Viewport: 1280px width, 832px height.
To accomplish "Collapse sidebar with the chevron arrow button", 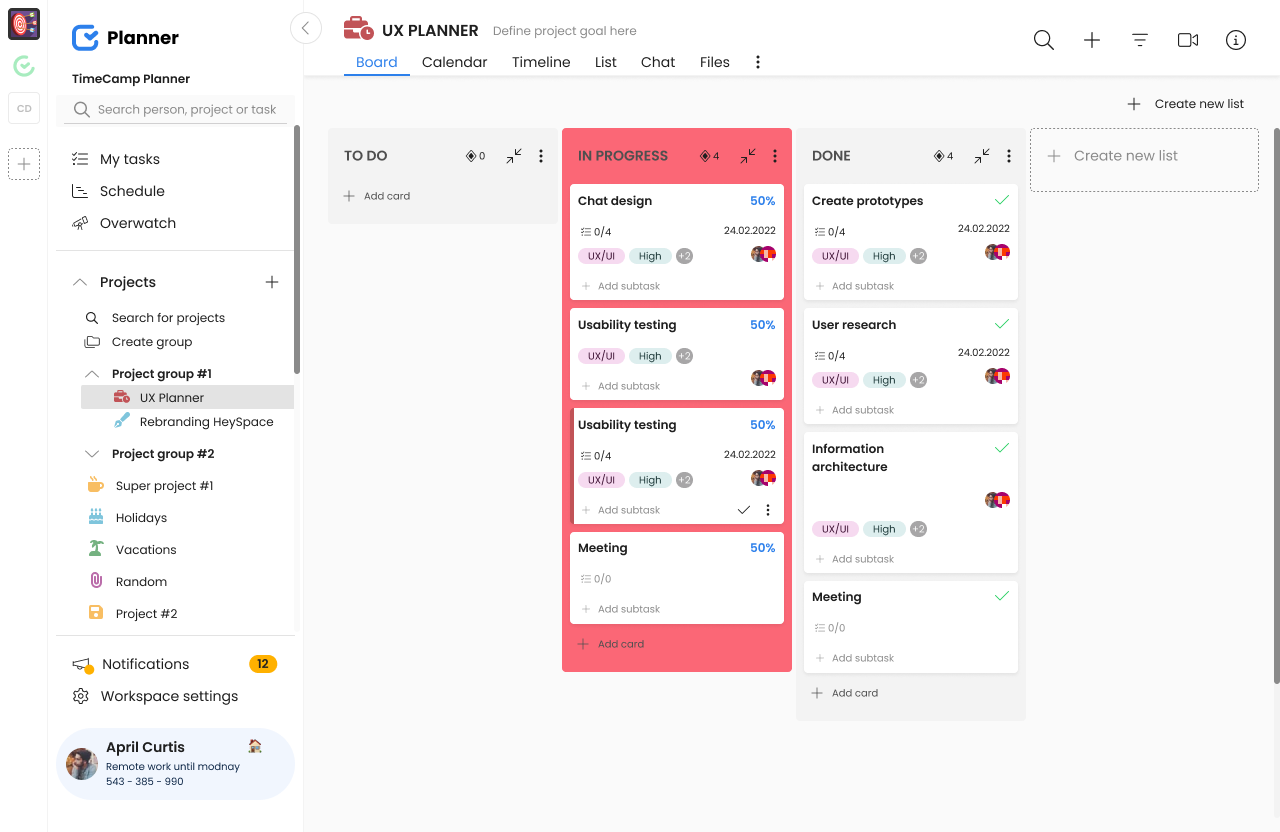I will (306, 28).
